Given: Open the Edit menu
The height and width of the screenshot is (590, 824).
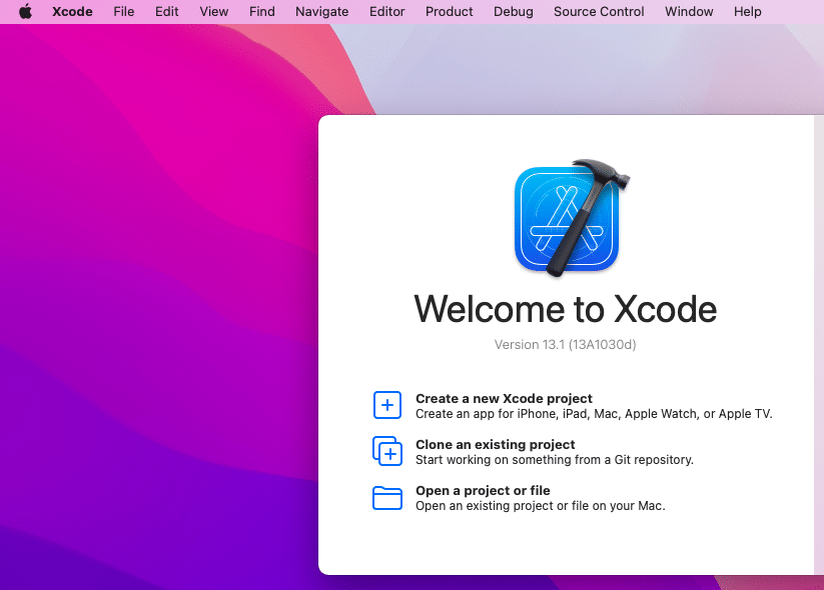Looking at the screenshot, I should [167, 11].
